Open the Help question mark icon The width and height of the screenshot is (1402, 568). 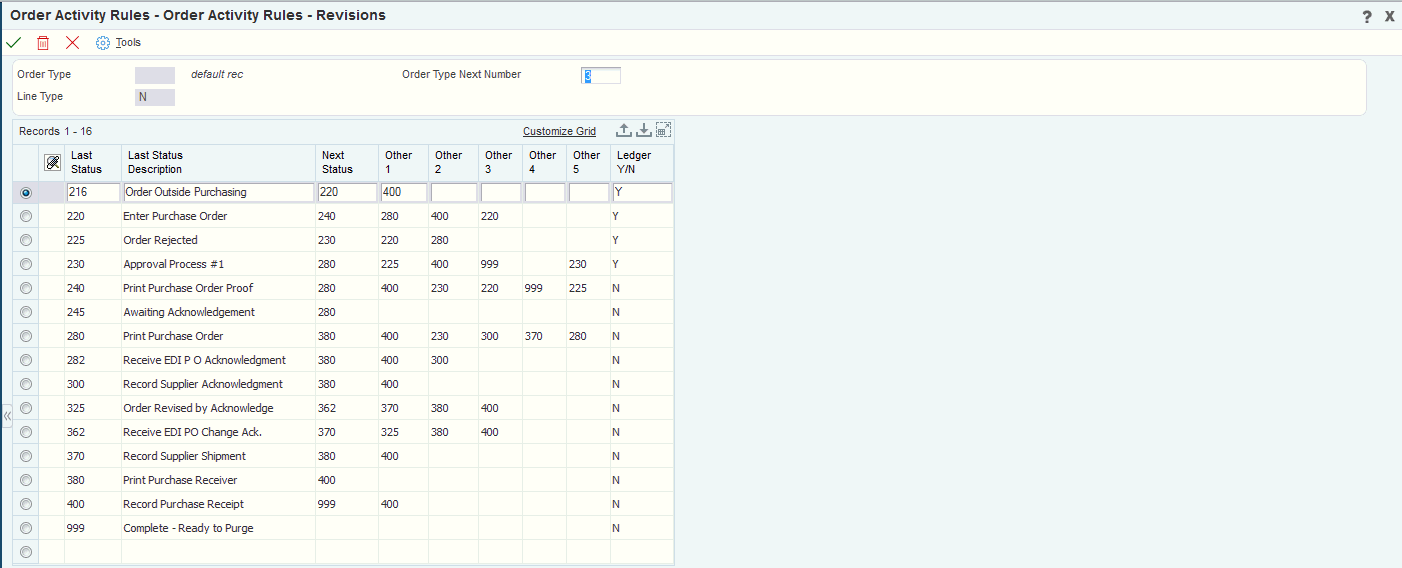[1367, 16]
